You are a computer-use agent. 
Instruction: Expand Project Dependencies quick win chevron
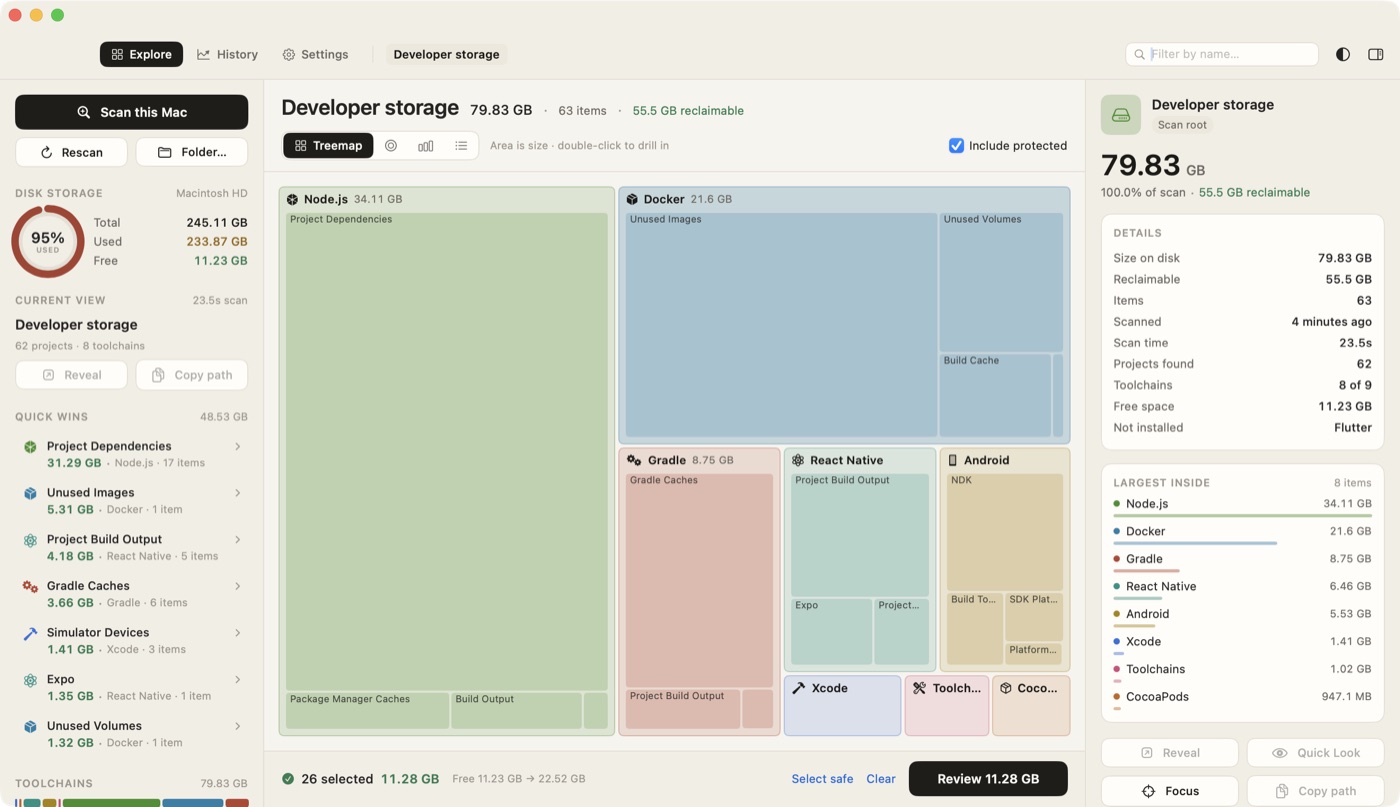point(238,447)
